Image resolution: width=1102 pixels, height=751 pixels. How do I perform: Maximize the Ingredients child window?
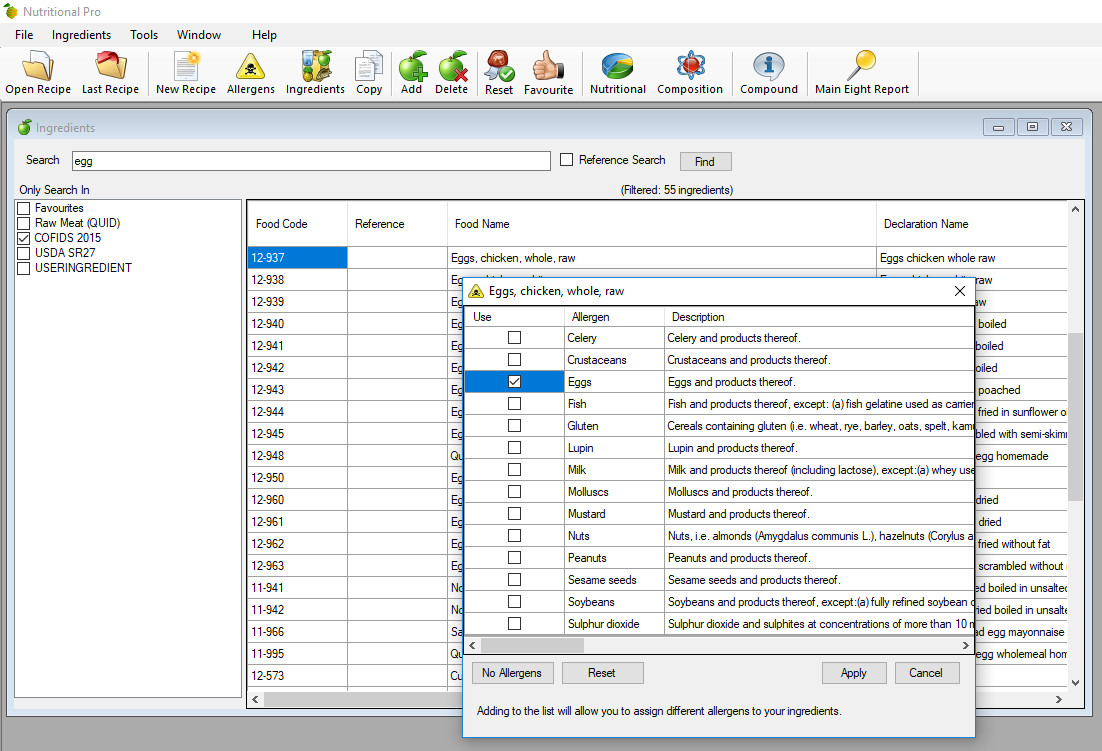[1032, 127]
